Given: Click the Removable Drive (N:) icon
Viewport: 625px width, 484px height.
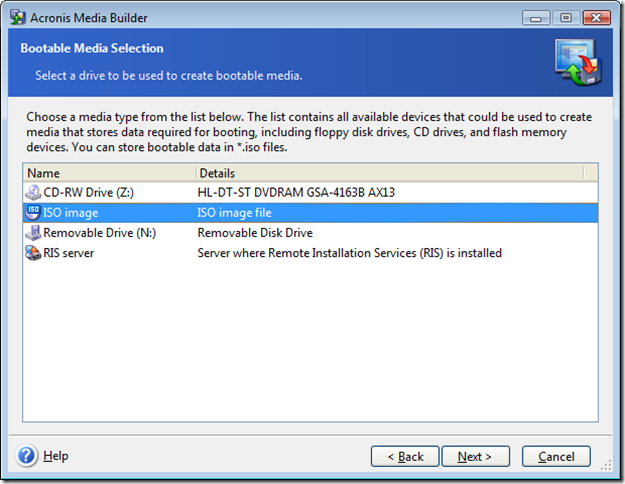Looking at the screenshot, I should point(33,233).
